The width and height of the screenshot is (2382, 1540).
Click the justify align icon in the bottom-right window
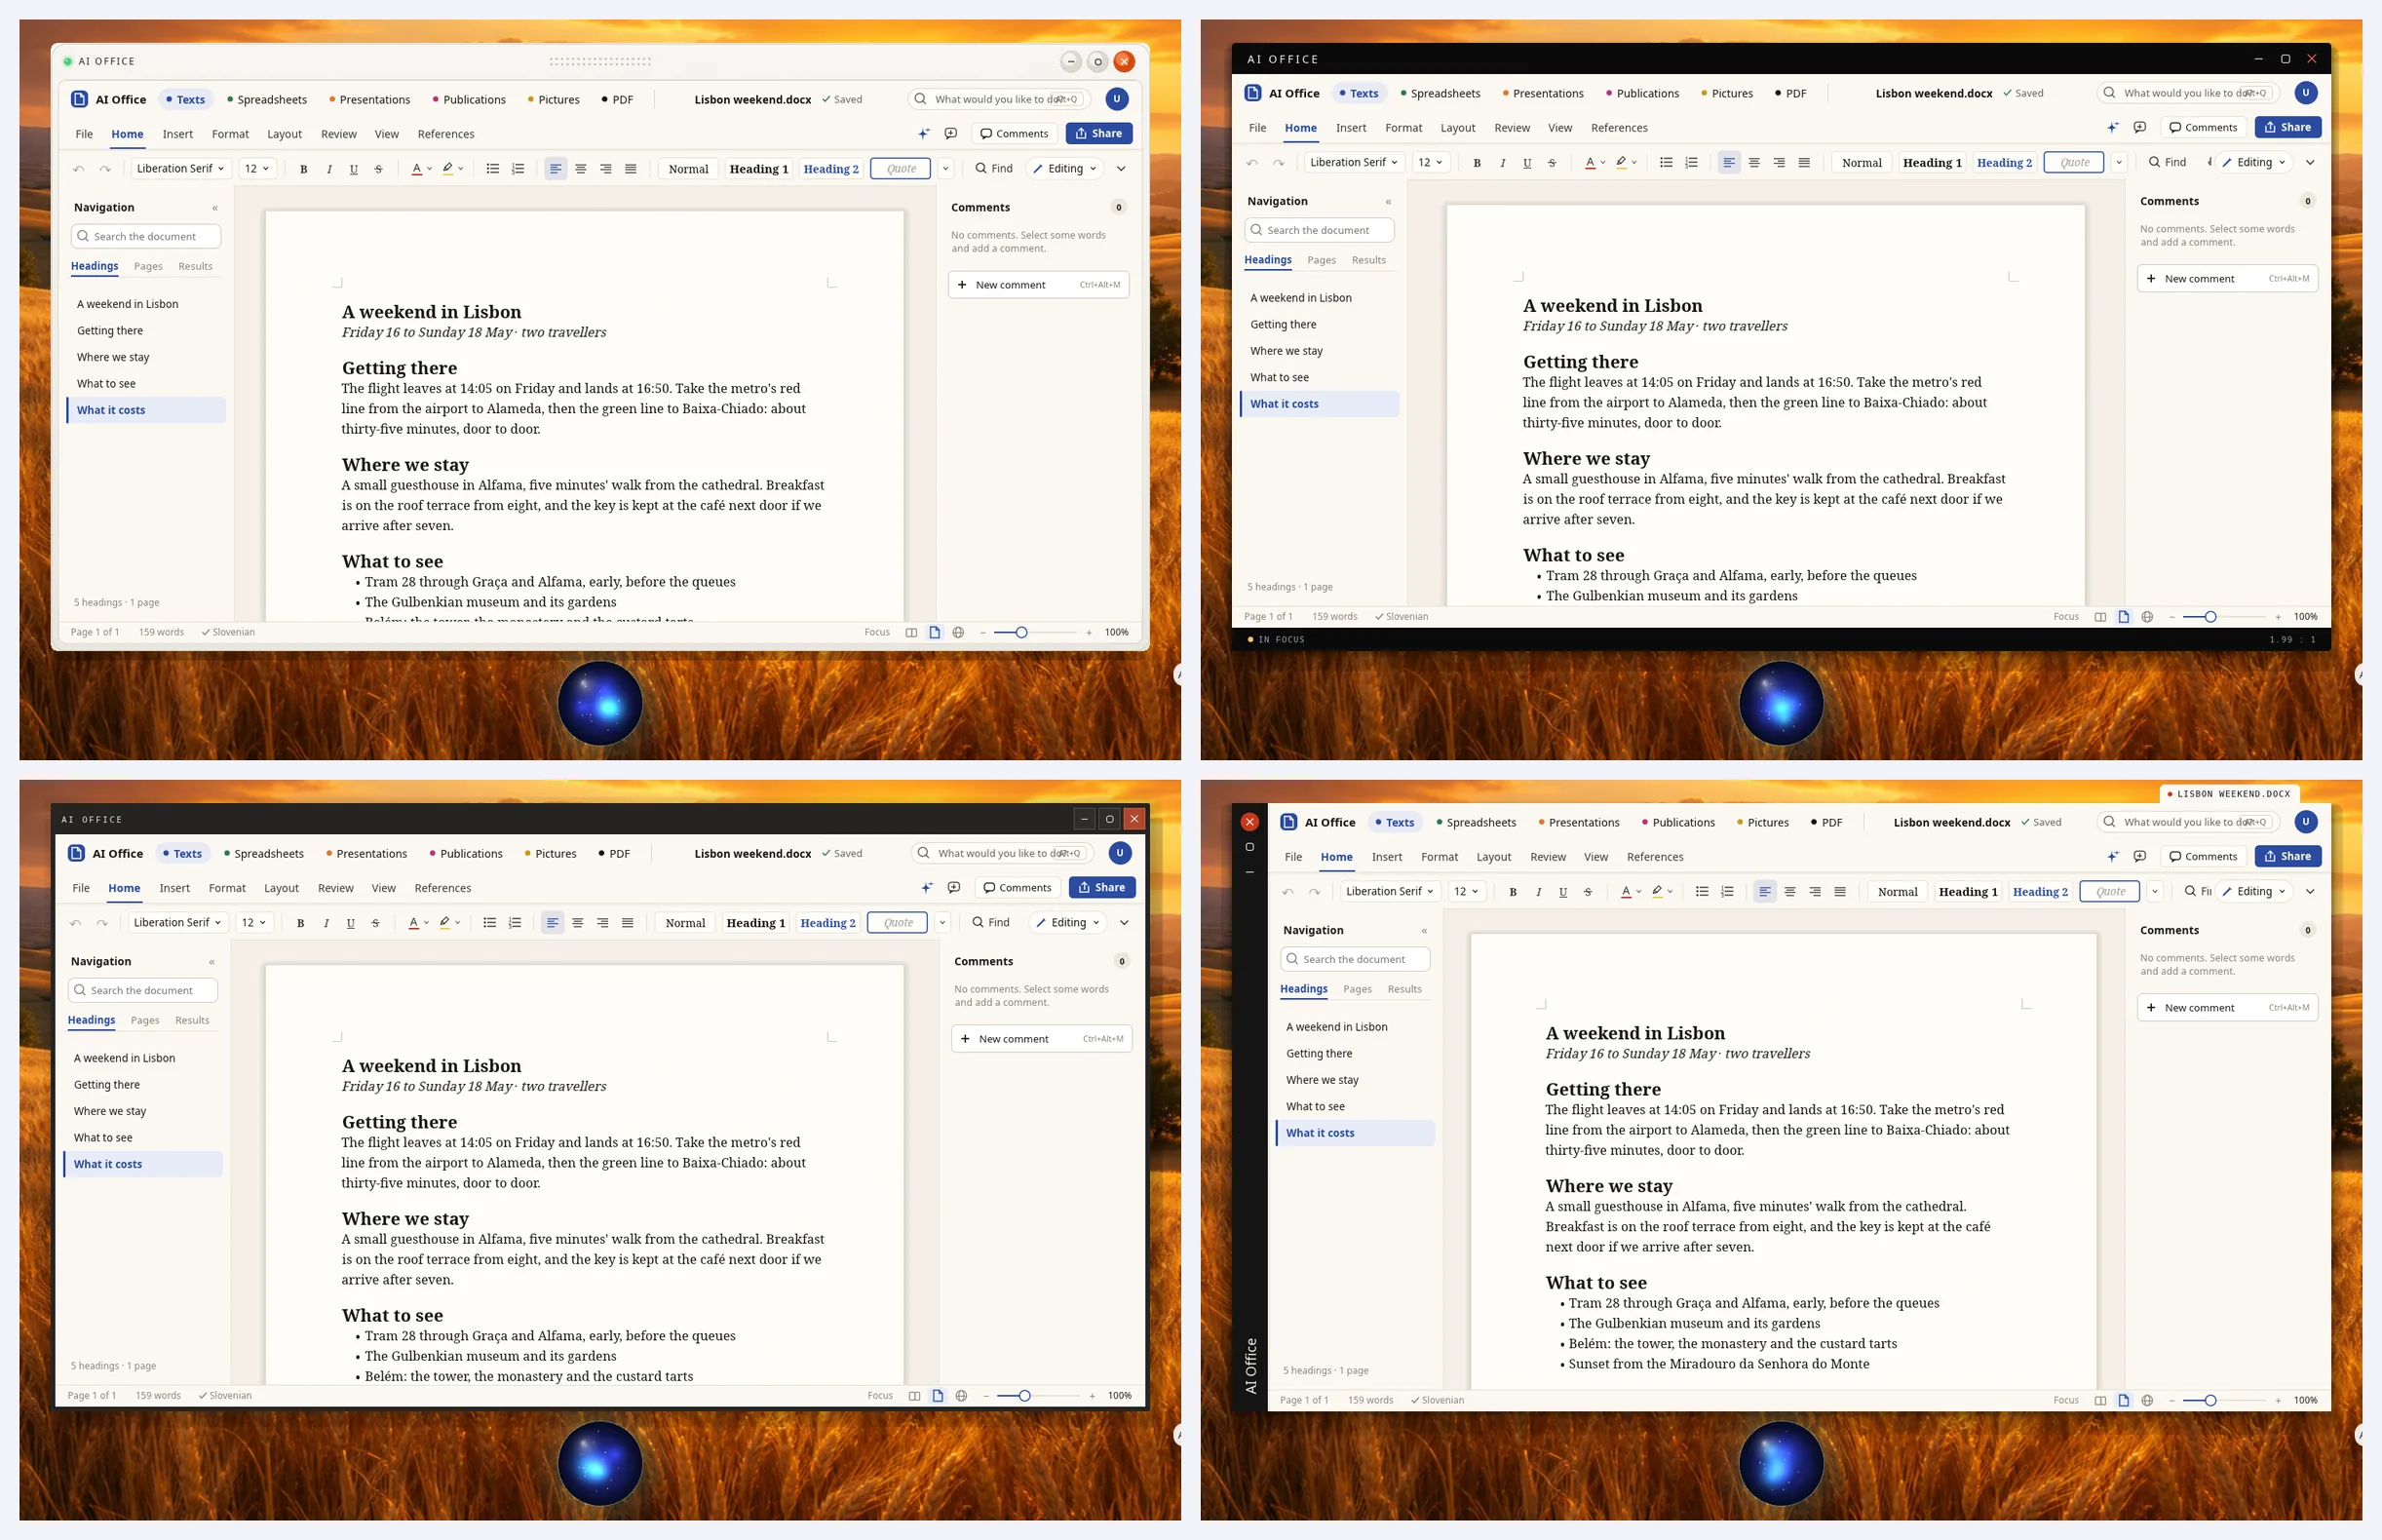pos(1840,892)
